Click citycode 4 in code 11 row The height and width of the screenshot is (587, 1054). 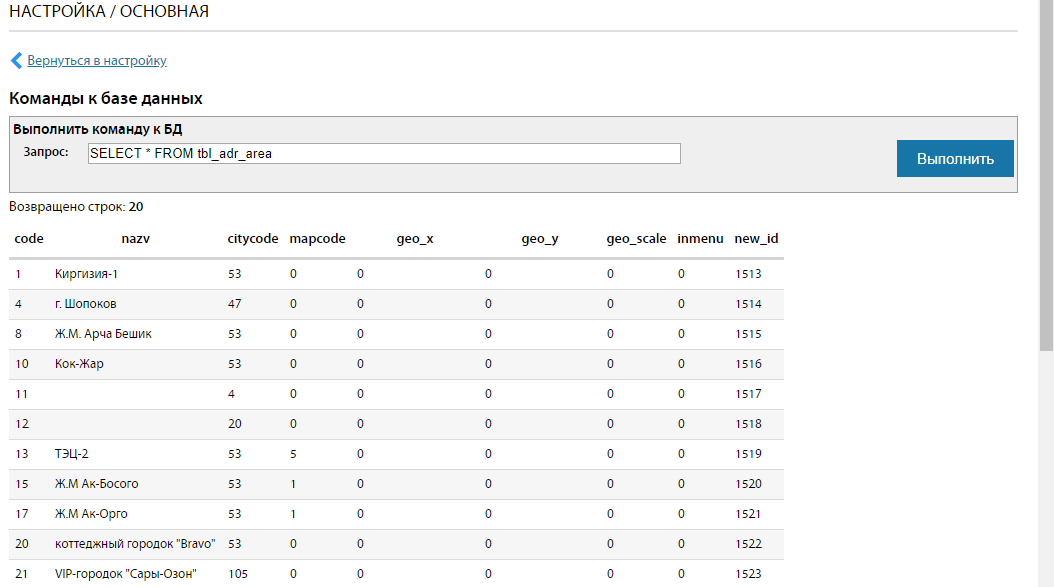pyautogui.click(x=231, y=394)
